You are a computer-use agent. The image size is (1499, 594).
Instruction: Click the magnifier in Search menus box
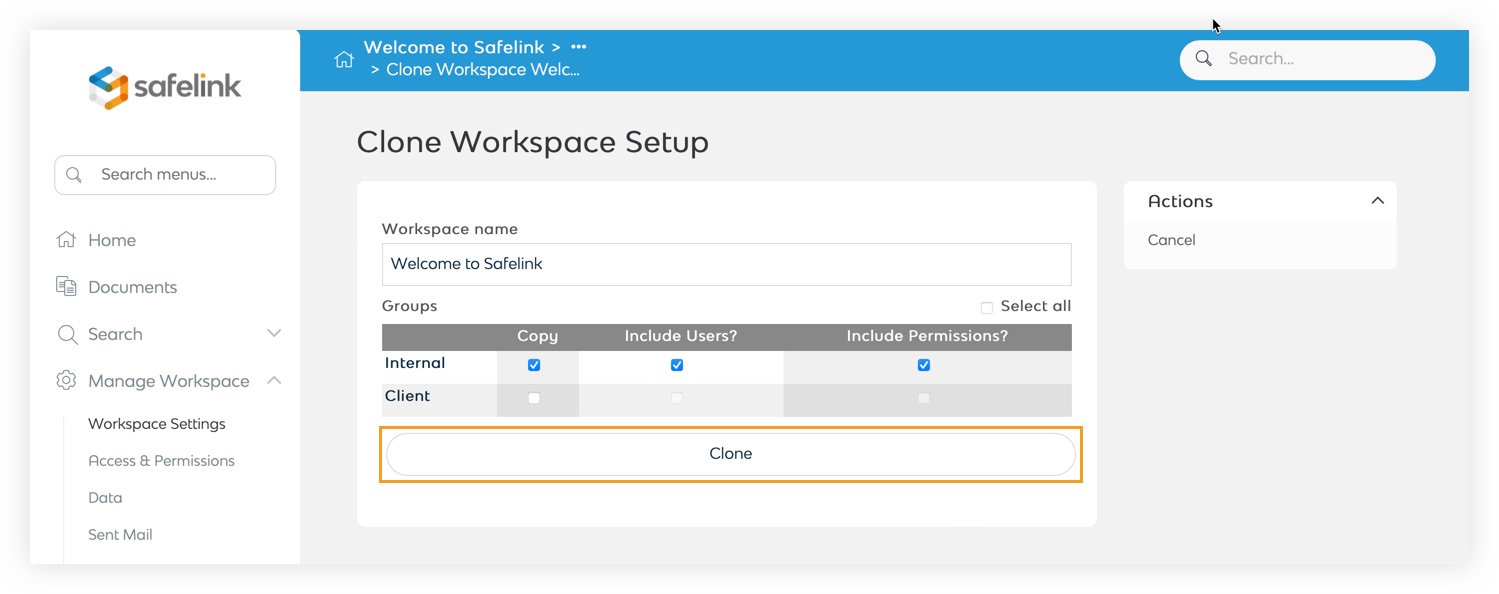74,175
